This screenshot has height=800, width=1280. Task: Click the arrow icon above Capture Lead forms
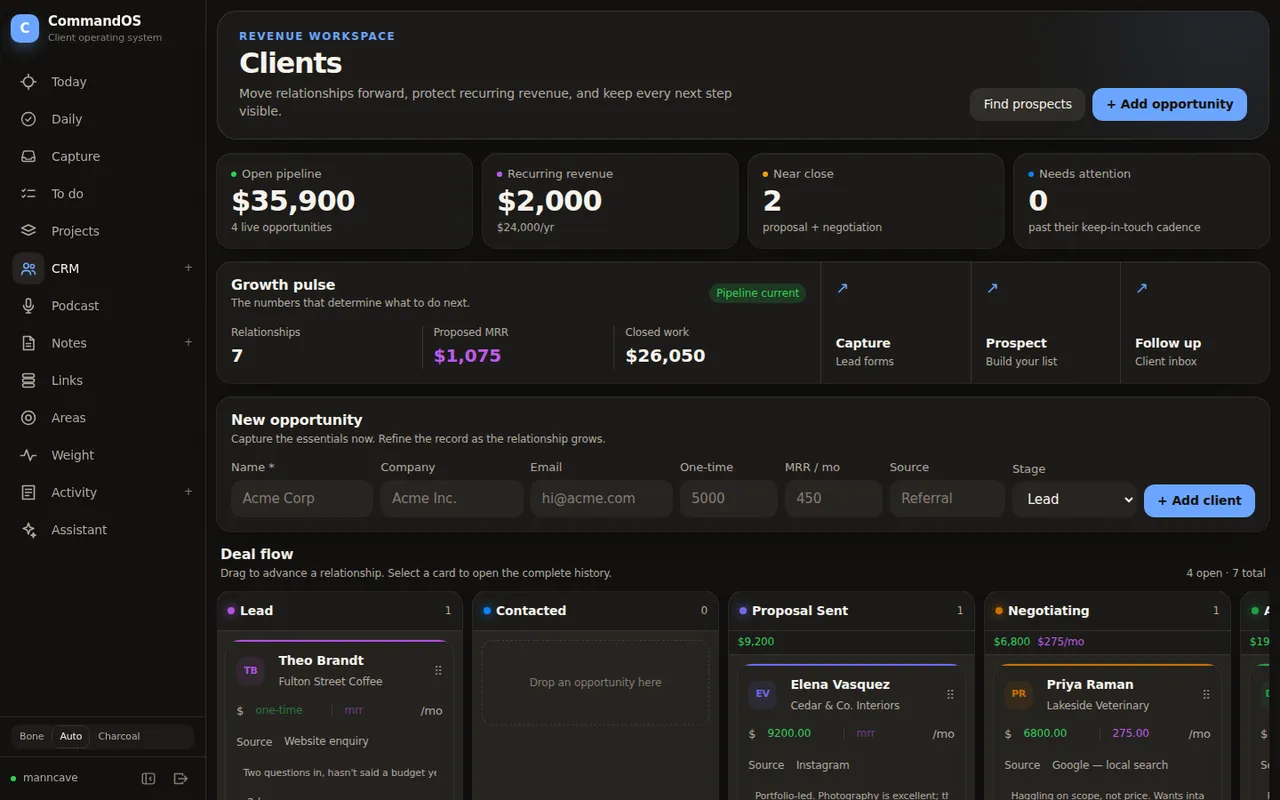(842, 288)
